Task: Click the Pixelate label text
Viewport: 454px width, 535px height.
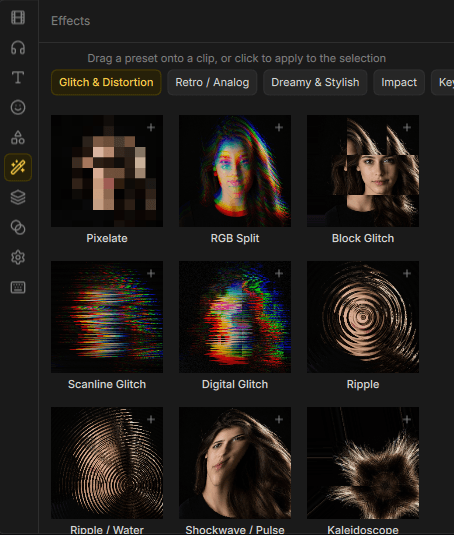Action: 107,238
